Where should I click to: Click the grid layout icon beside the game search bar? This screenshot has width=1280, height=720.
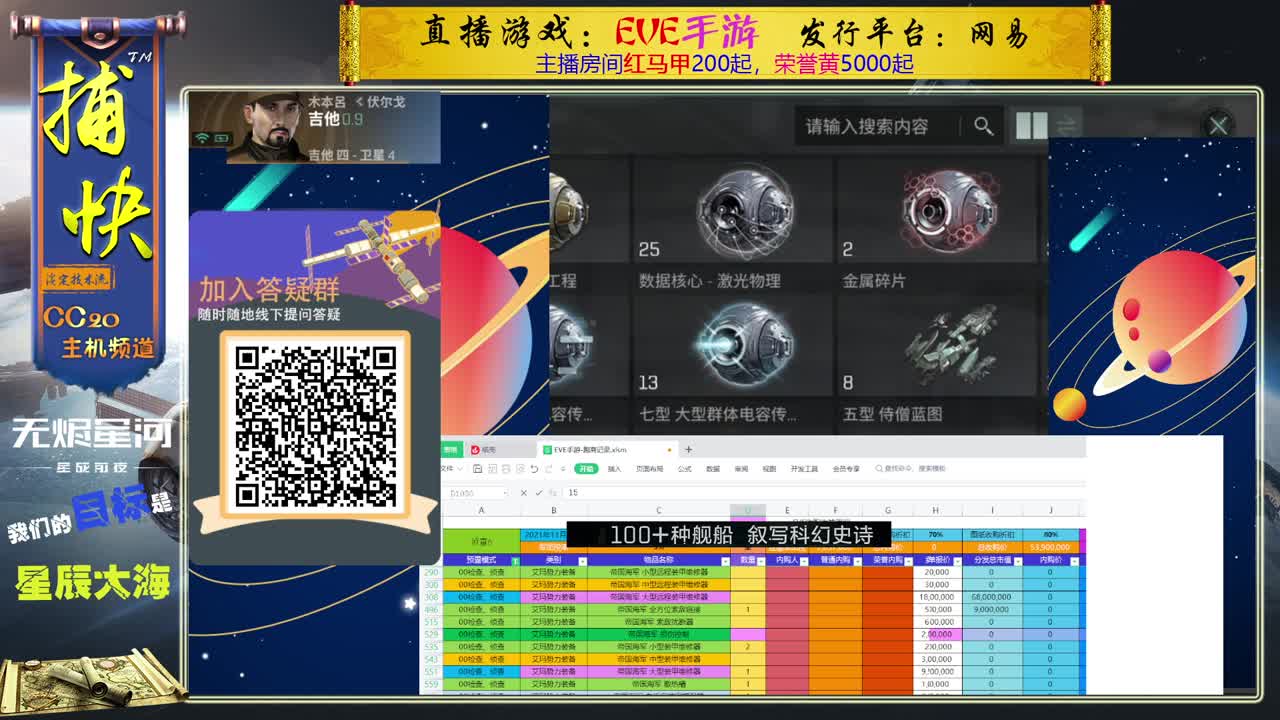tap(1032, 125)
